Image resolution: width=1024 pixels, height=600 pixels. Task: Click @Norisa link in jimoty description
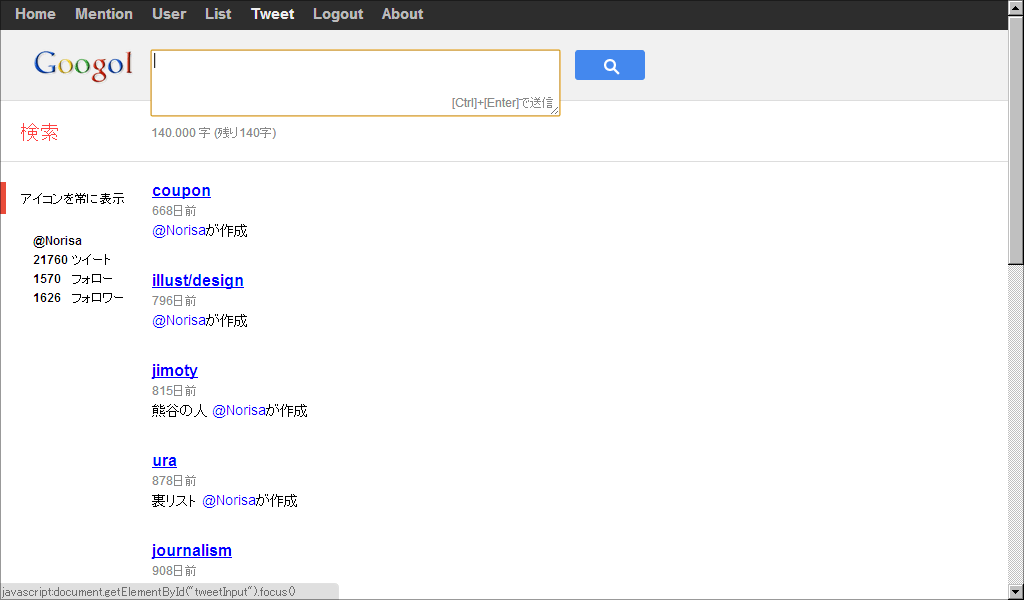click(x=239, y=411)
